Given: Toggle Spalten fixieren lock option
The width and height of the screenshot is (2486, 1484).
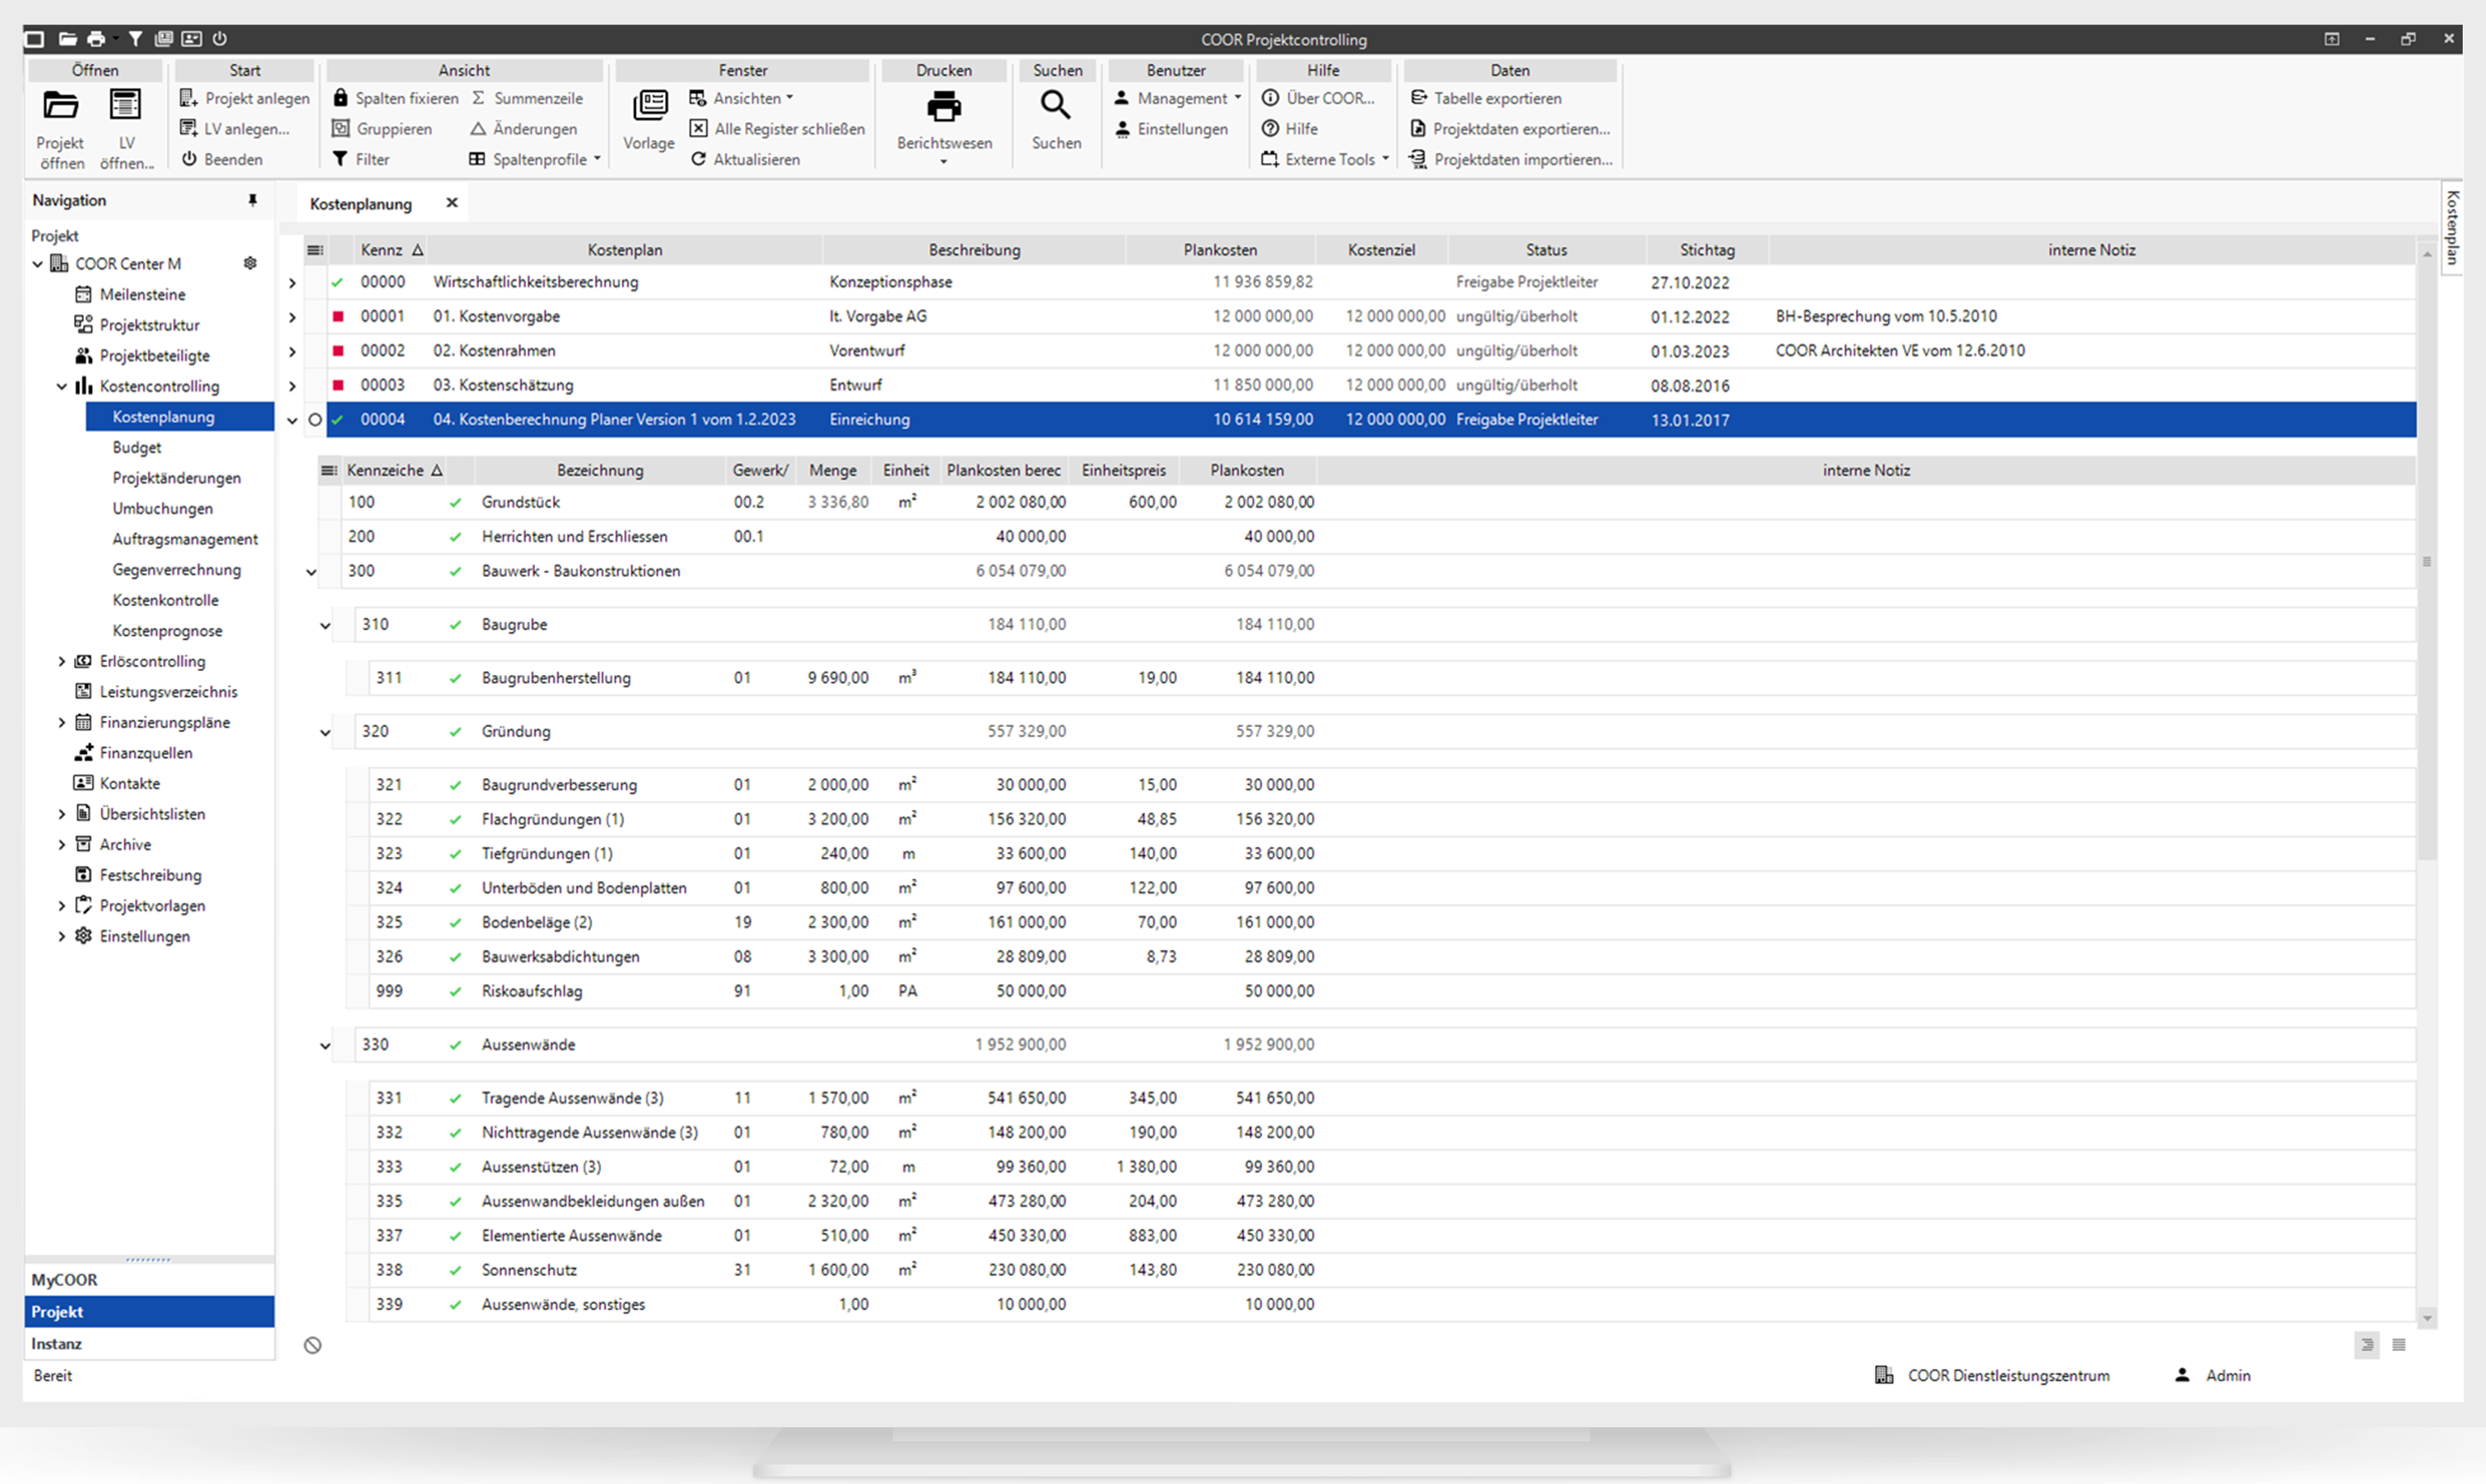Looking at the screenshot, I should (x=396, y=98).
